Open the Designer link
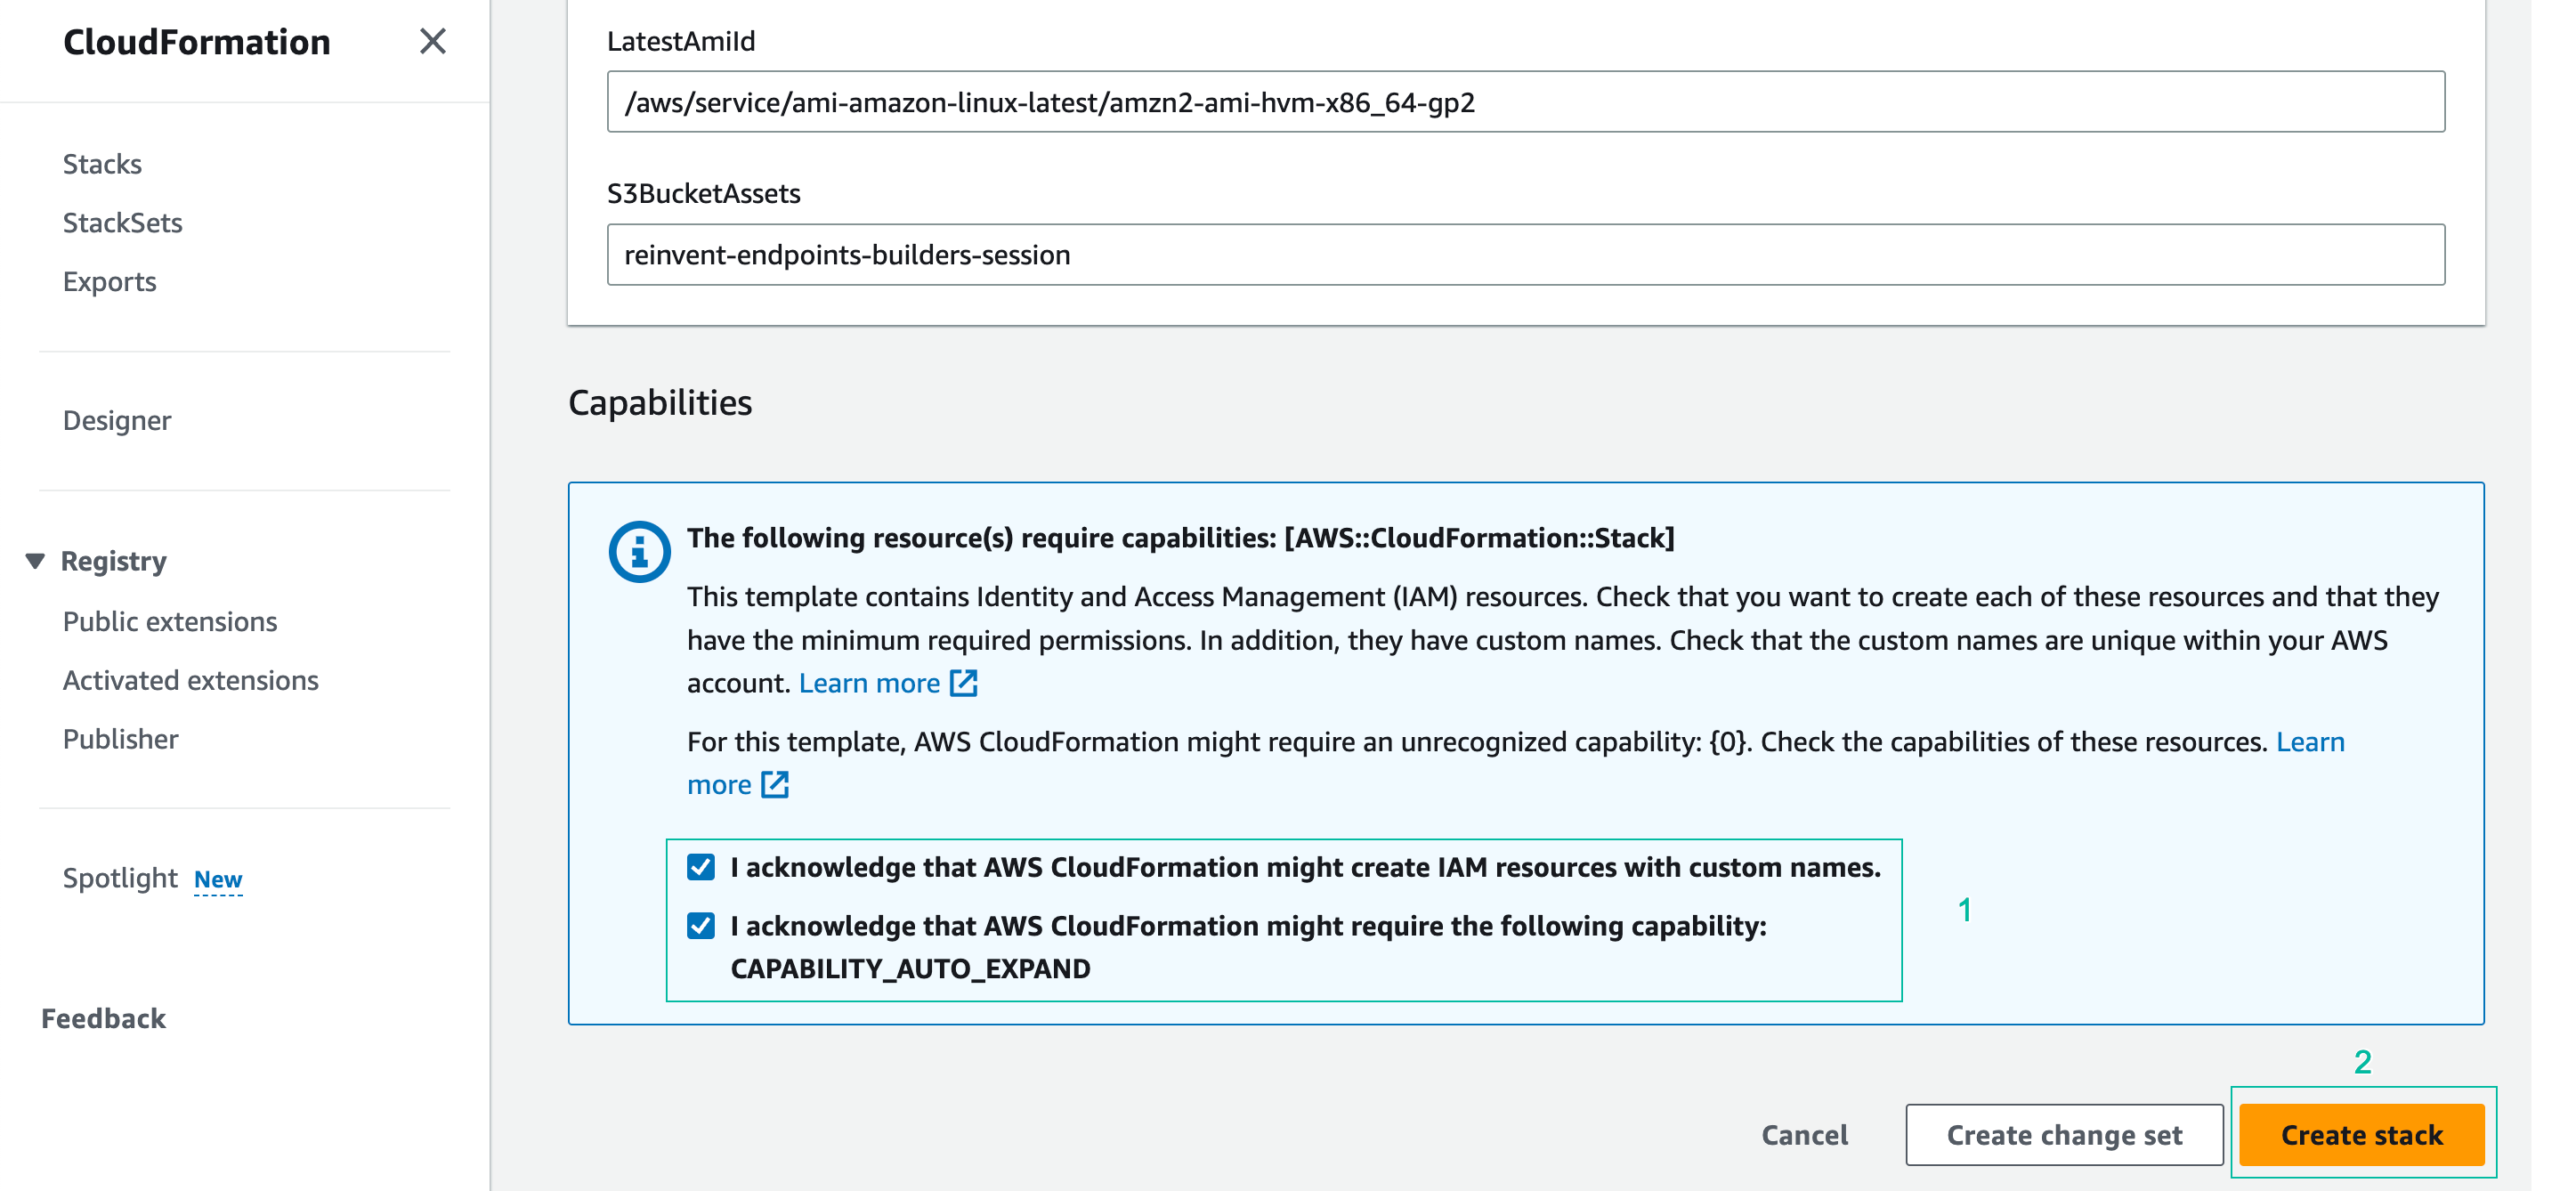Screen dimensions: 2576x1191 [116, 420]
